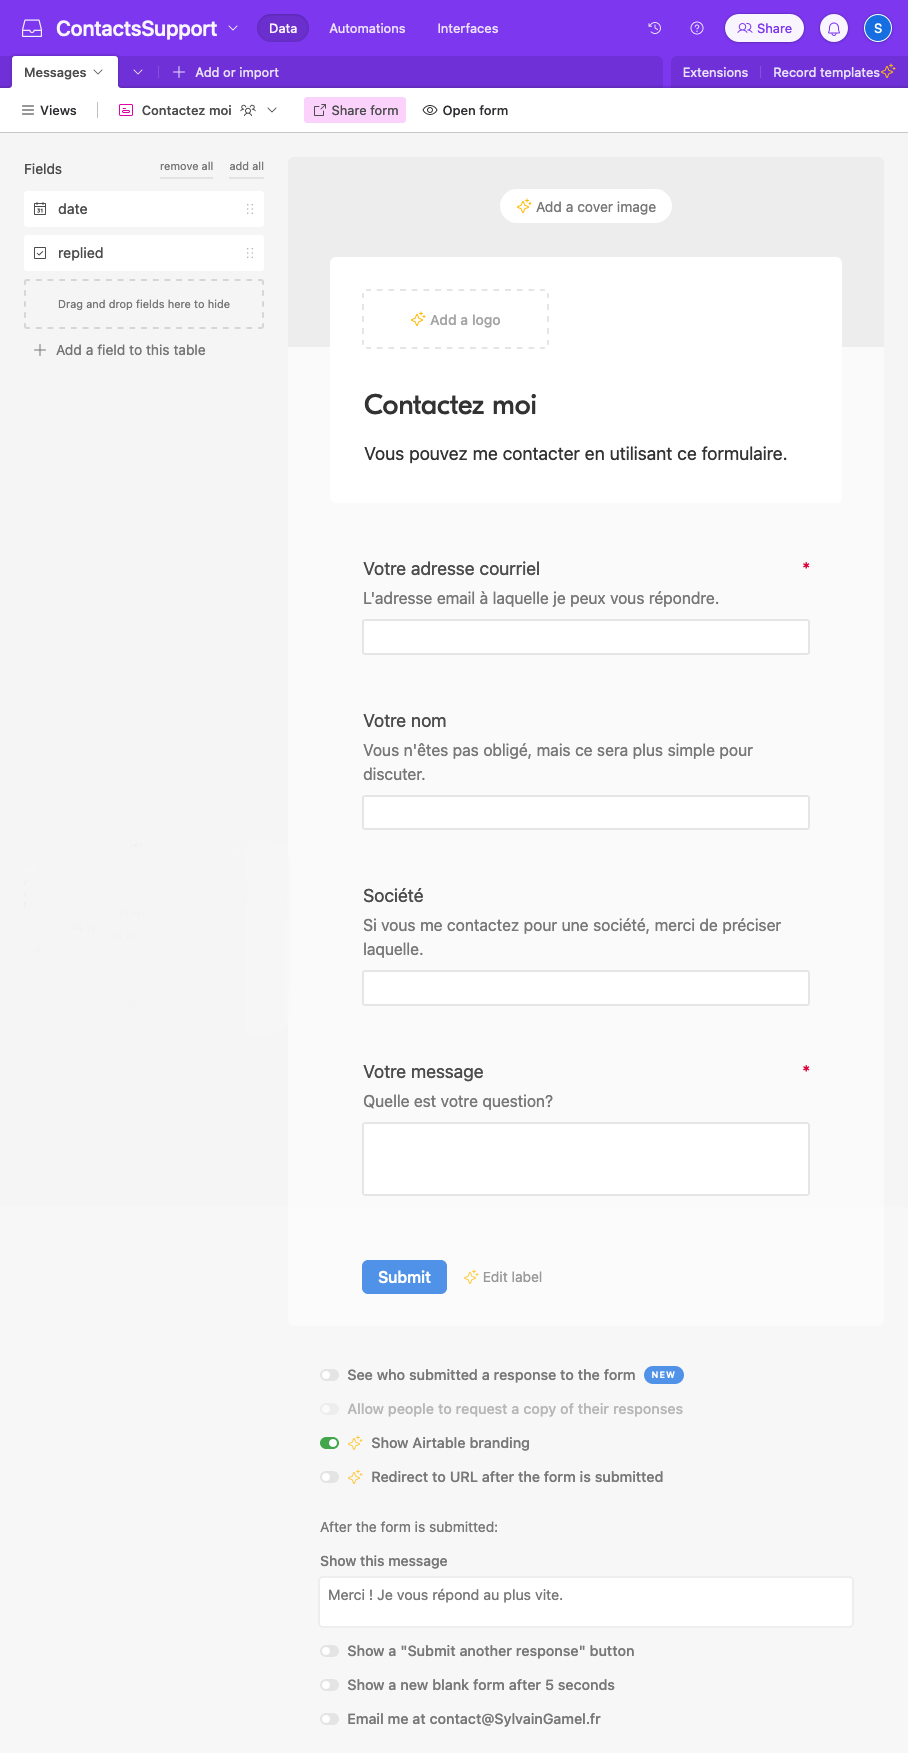Open the help question mark icon

(697, 28)
